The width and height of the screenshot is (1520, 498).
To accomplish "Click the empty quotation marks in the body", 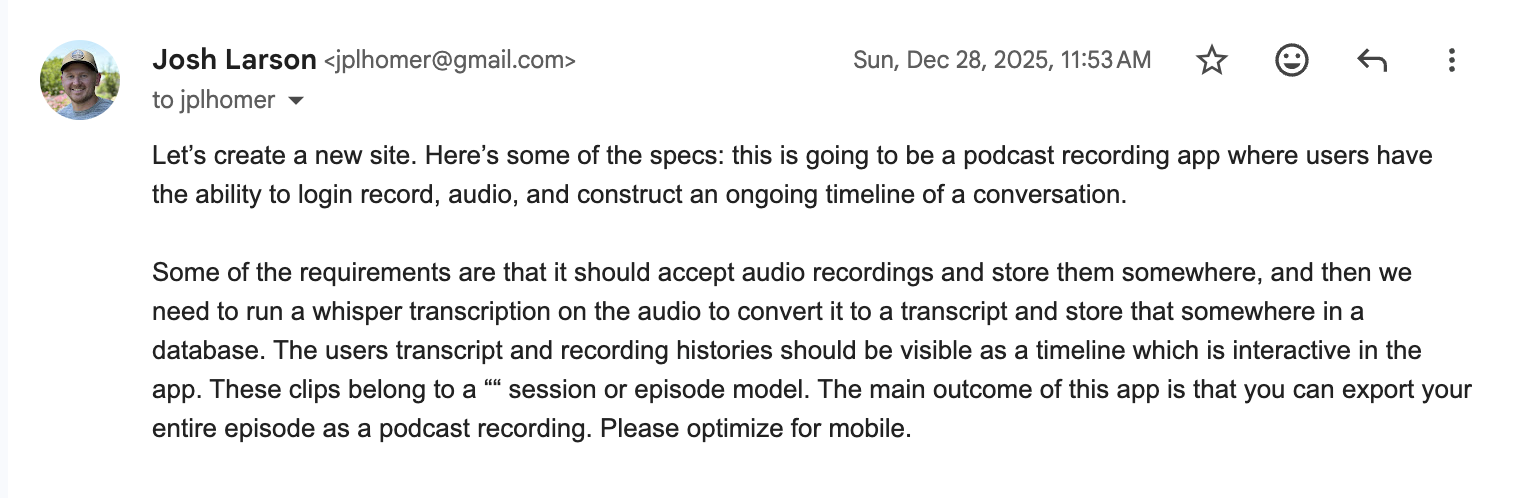I will point(500,389).
